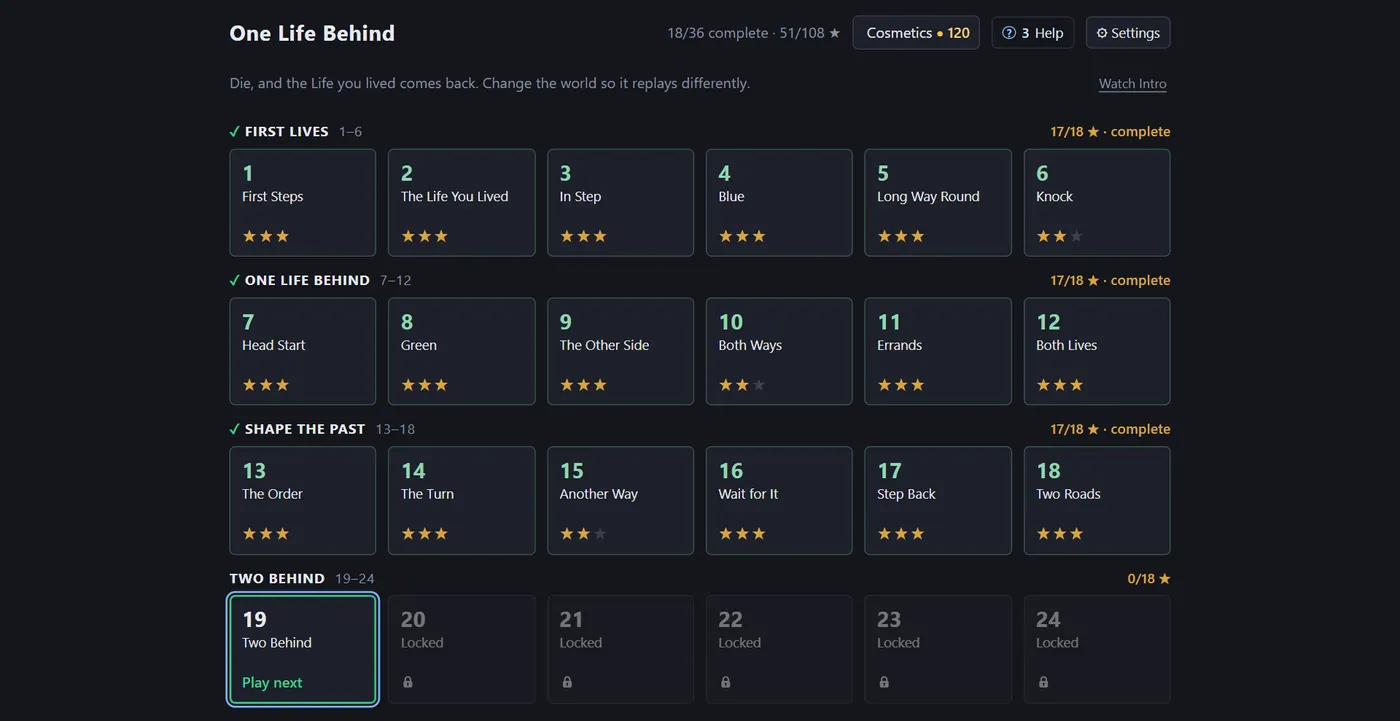
Task: Click the 18/36 complete progress text
Action: pos(718,33)
